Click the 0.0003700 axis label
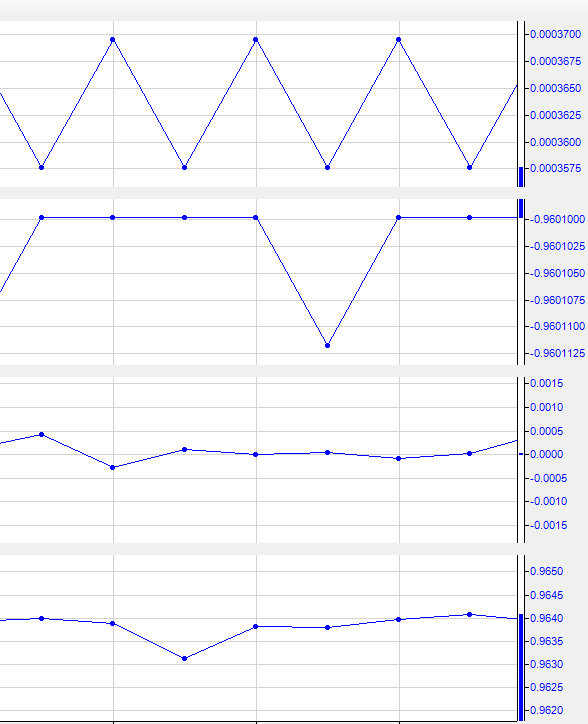The image size is (588, 724). pos(555,35)
